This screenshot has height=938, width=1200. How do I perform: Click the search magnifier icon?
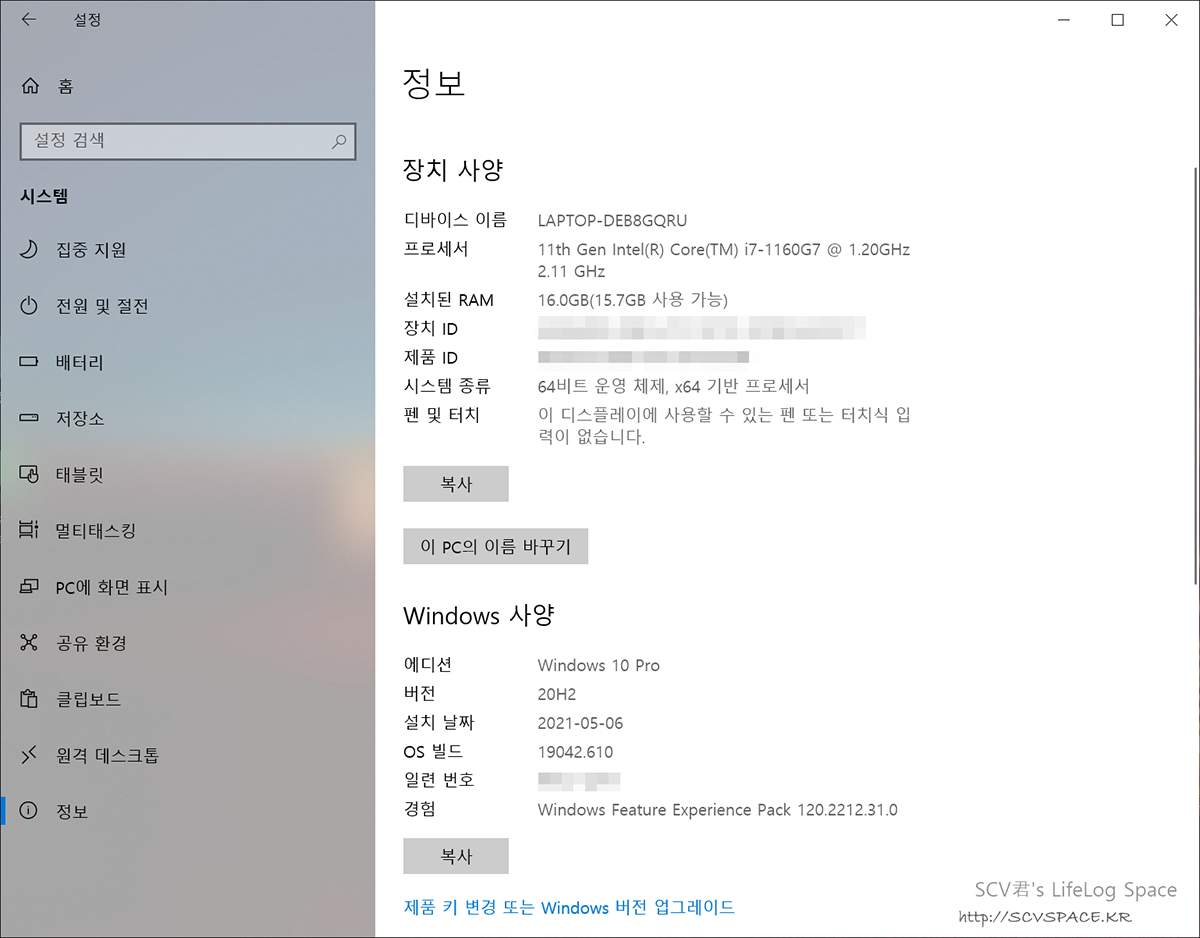340,141
